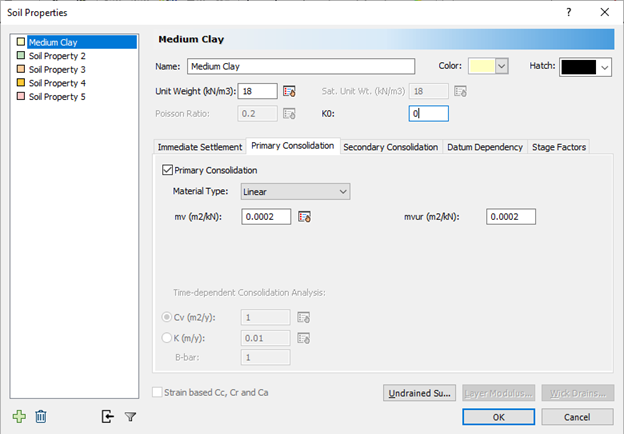624x434 pixels.
Task: Switch to the Immediate Settlement tab
Action: point(200,147)
